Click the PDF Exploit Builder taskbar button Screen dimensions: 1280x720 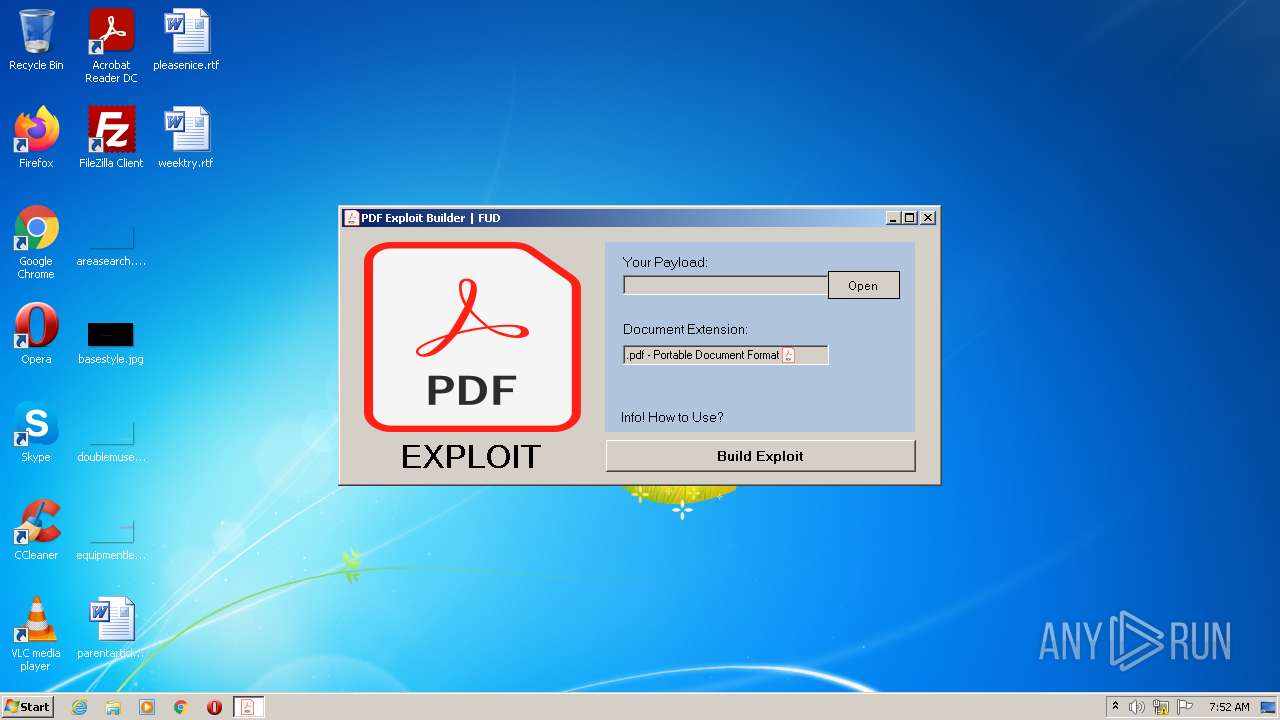coord(248,707)
